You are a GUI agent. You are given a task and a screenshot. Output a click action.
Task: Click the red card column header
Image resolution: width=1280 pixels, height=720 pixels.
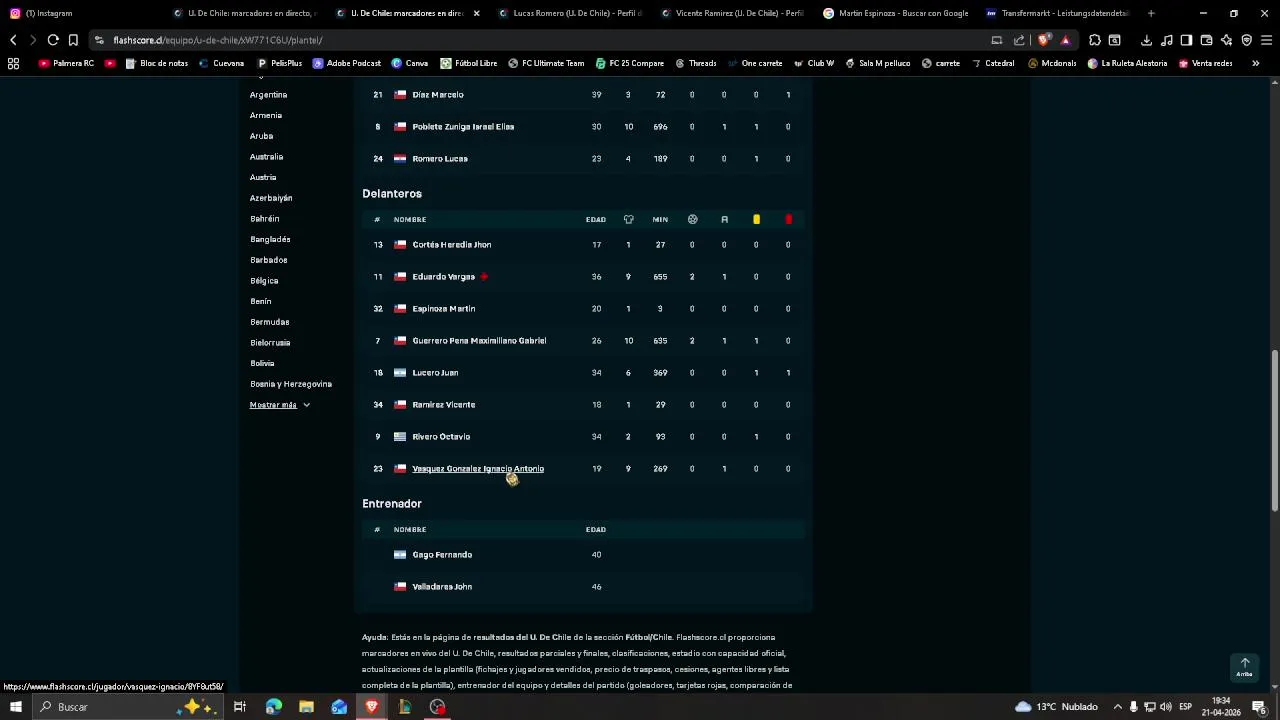click(788, 219)
